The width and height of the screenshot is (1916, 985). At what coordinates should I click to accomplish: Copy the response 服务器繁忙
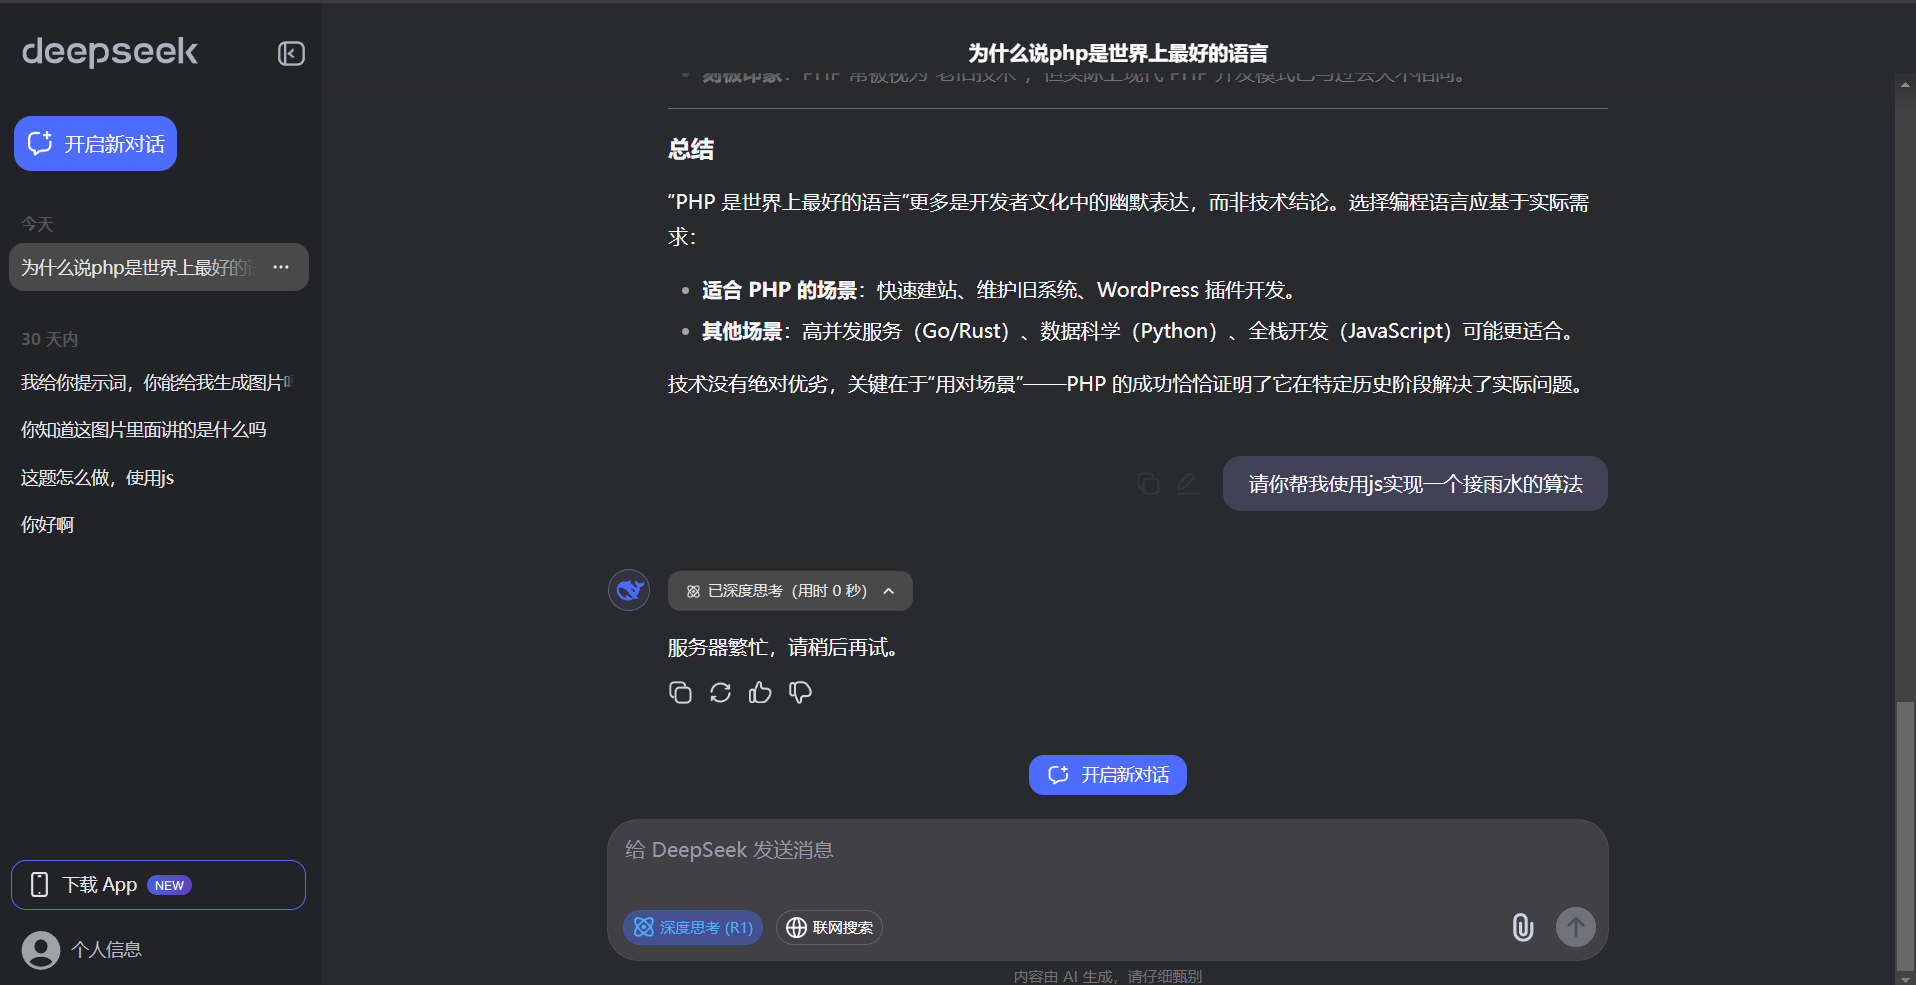[x=680, y=692]
